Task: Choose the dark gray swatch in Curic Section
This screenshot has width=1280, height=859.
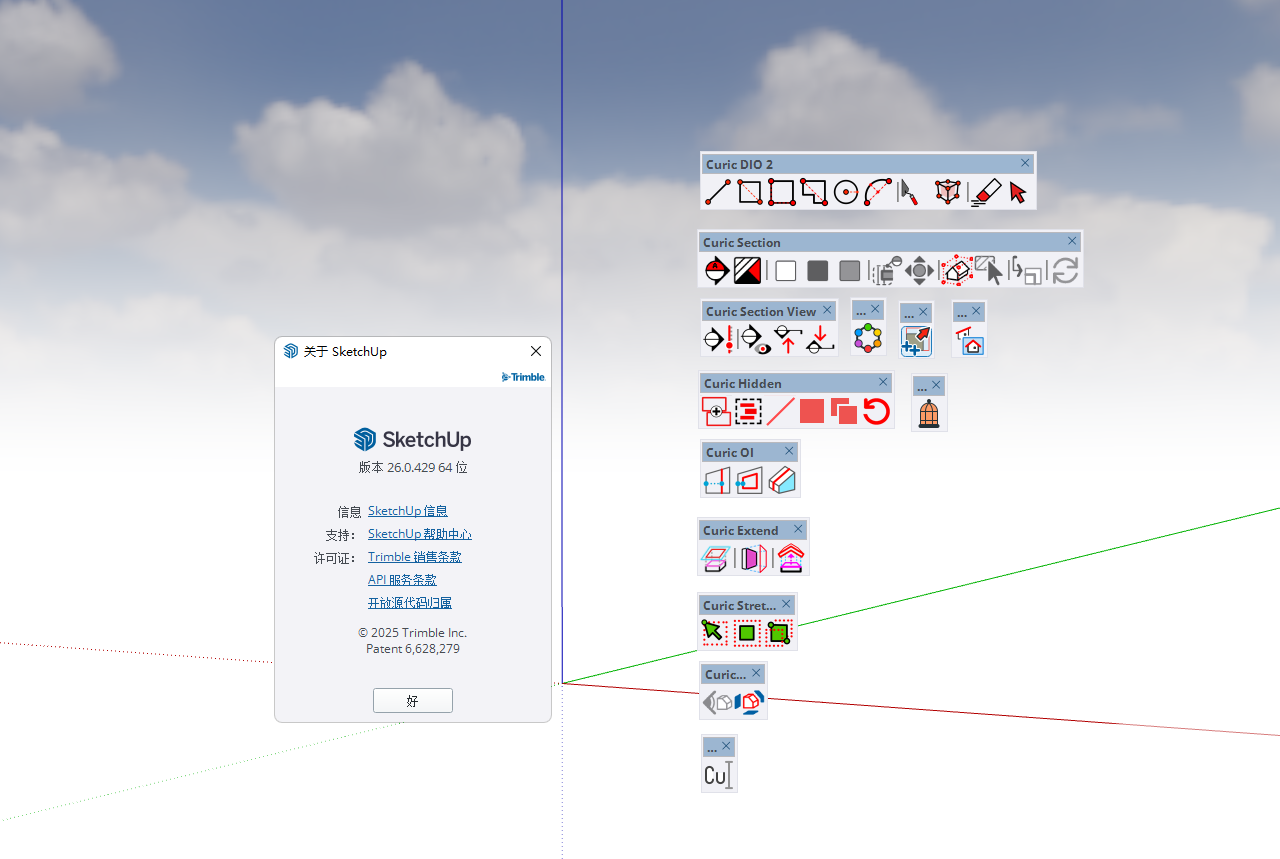Action: tap(818, 271)
